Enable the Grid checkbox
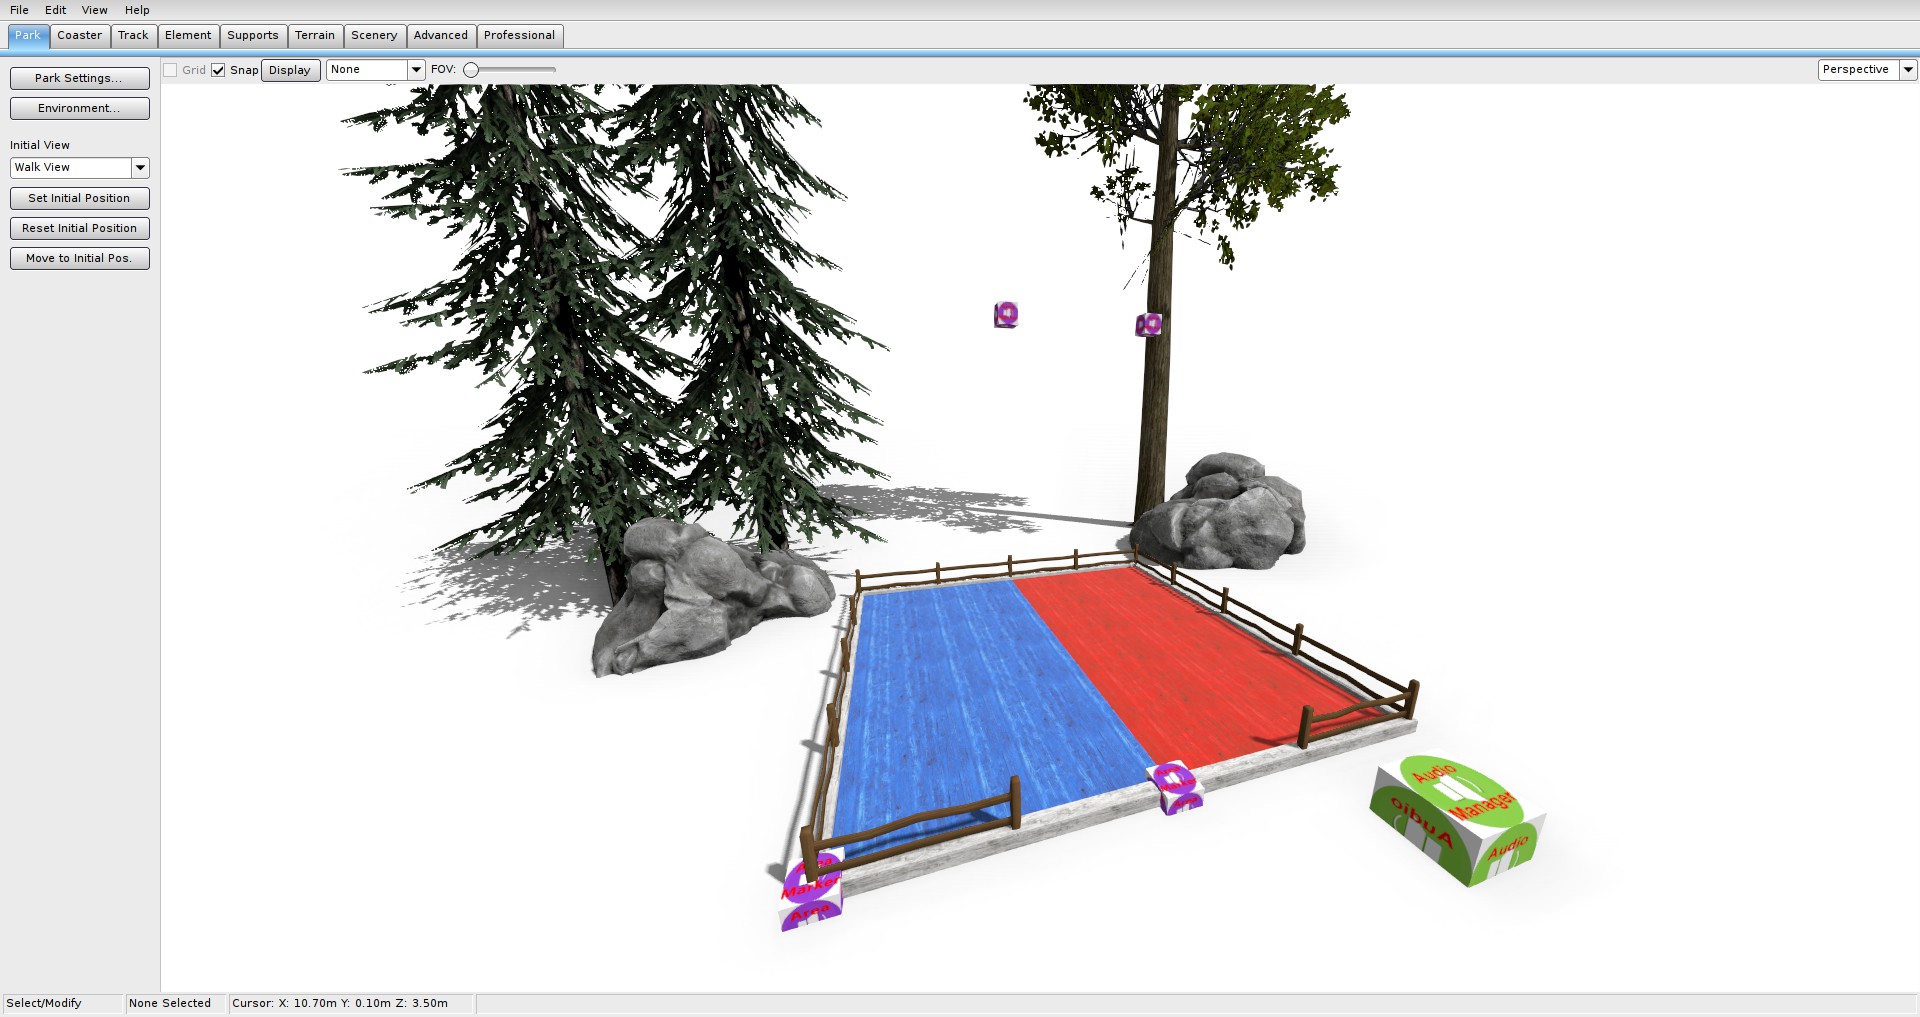 point(171,70)
